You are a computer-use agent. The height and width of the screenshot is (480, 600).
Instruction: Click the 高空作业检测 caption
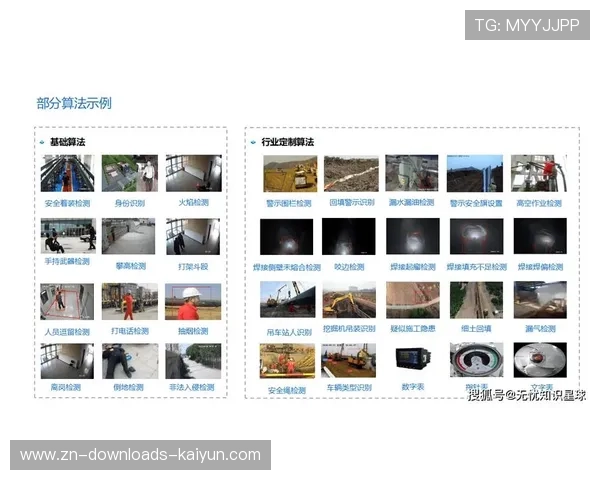(539, 203)
